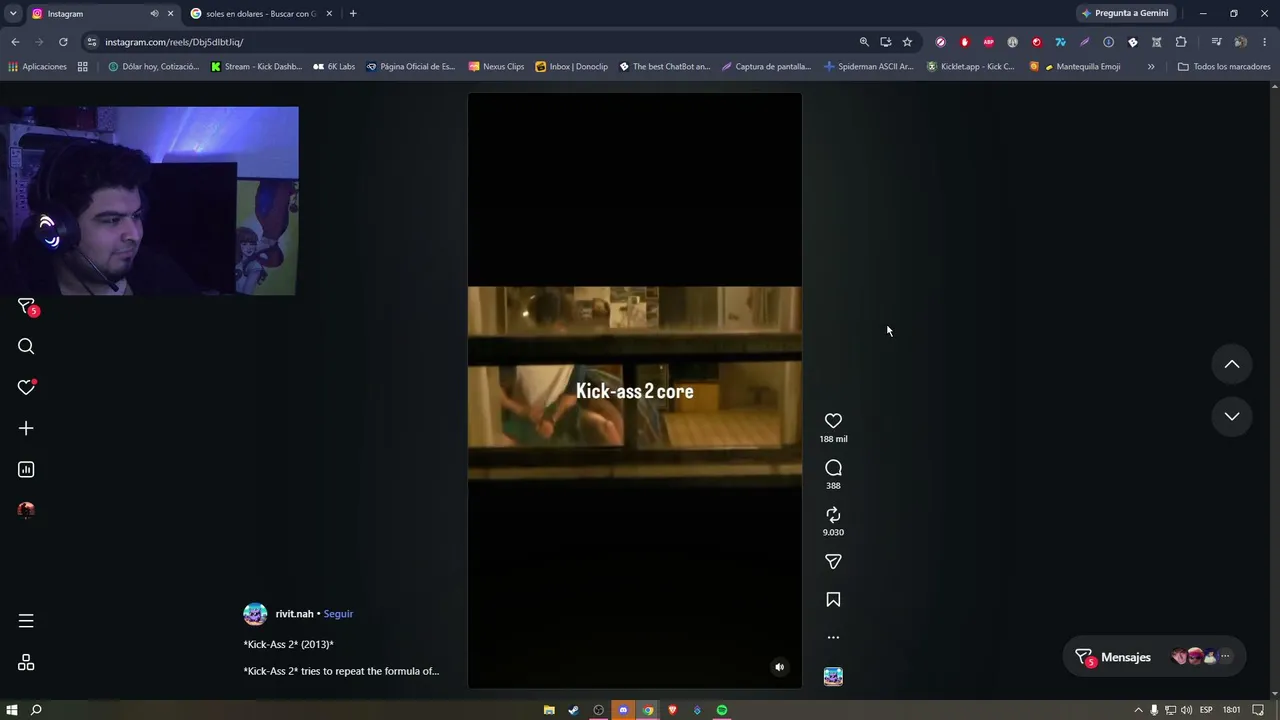Open a new browser tab
This screenshot has height=720, width=1280.
(353, 14)
